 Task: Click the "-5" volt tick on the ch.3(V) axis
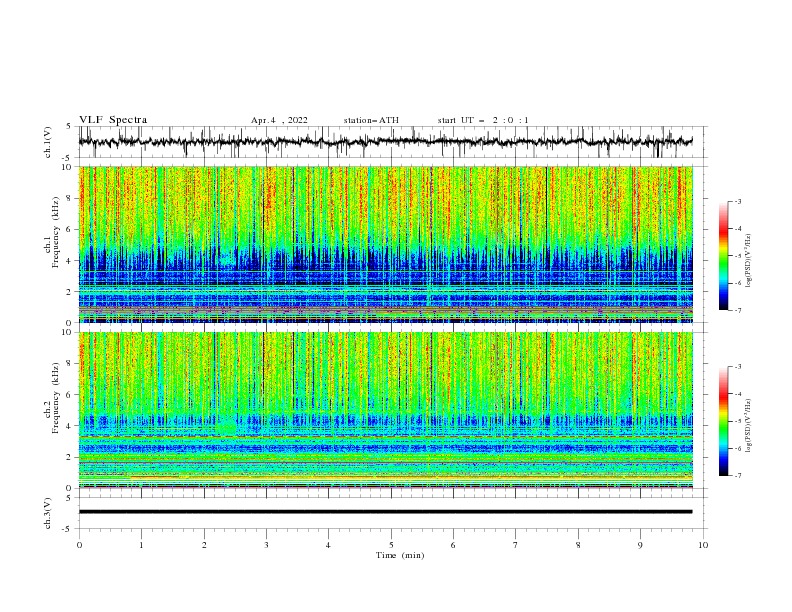[x=68, y=529]
